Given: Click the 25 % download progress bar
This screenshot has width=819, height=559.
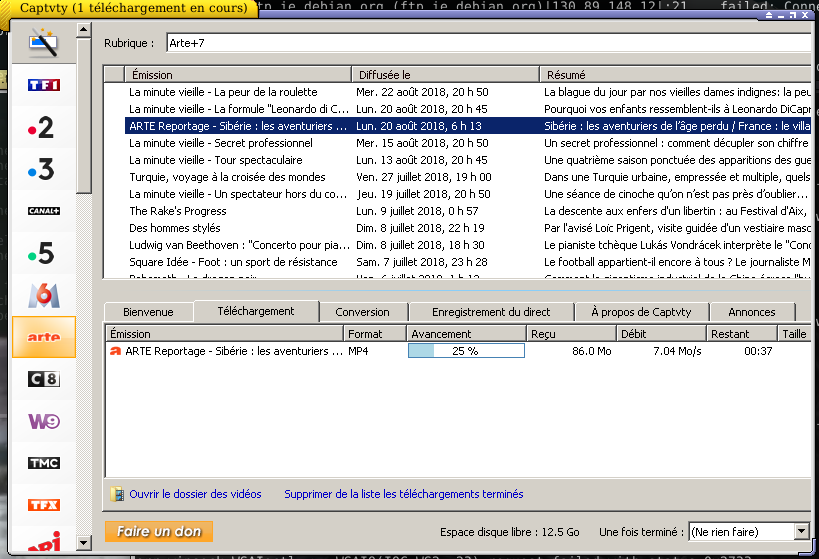Looking at the screenshot, I should point(466,351).
